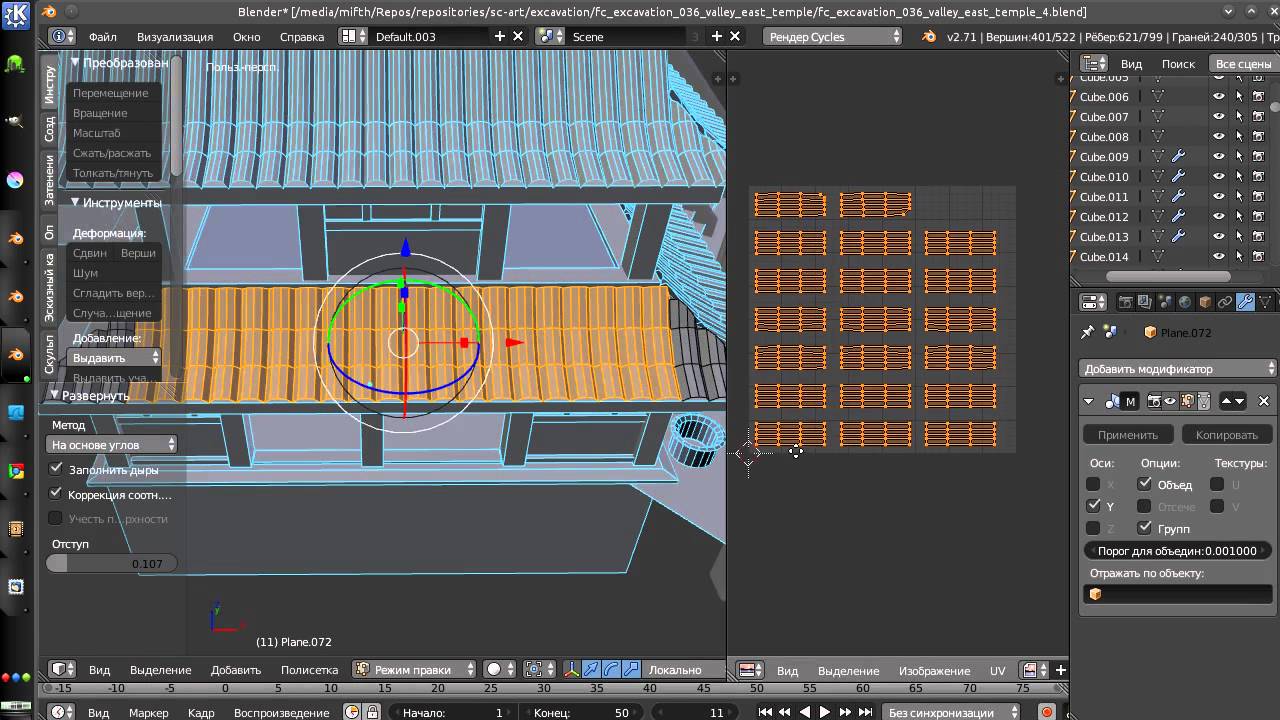Image resolution: width=1280 pixels, height=720 pixels.
Task: Click the red record button in the timeline
Action: coord(1047,712)
